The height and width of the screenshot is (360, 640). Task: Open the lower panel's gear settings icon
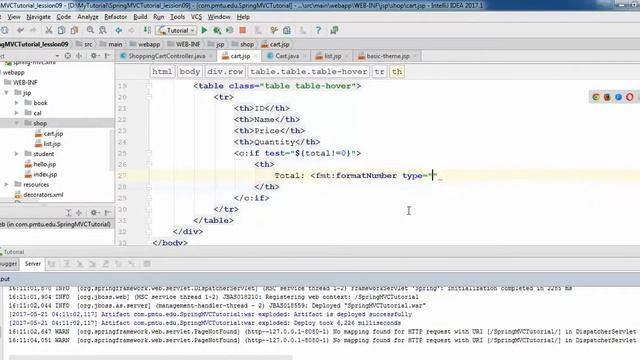tap(94, 212)
